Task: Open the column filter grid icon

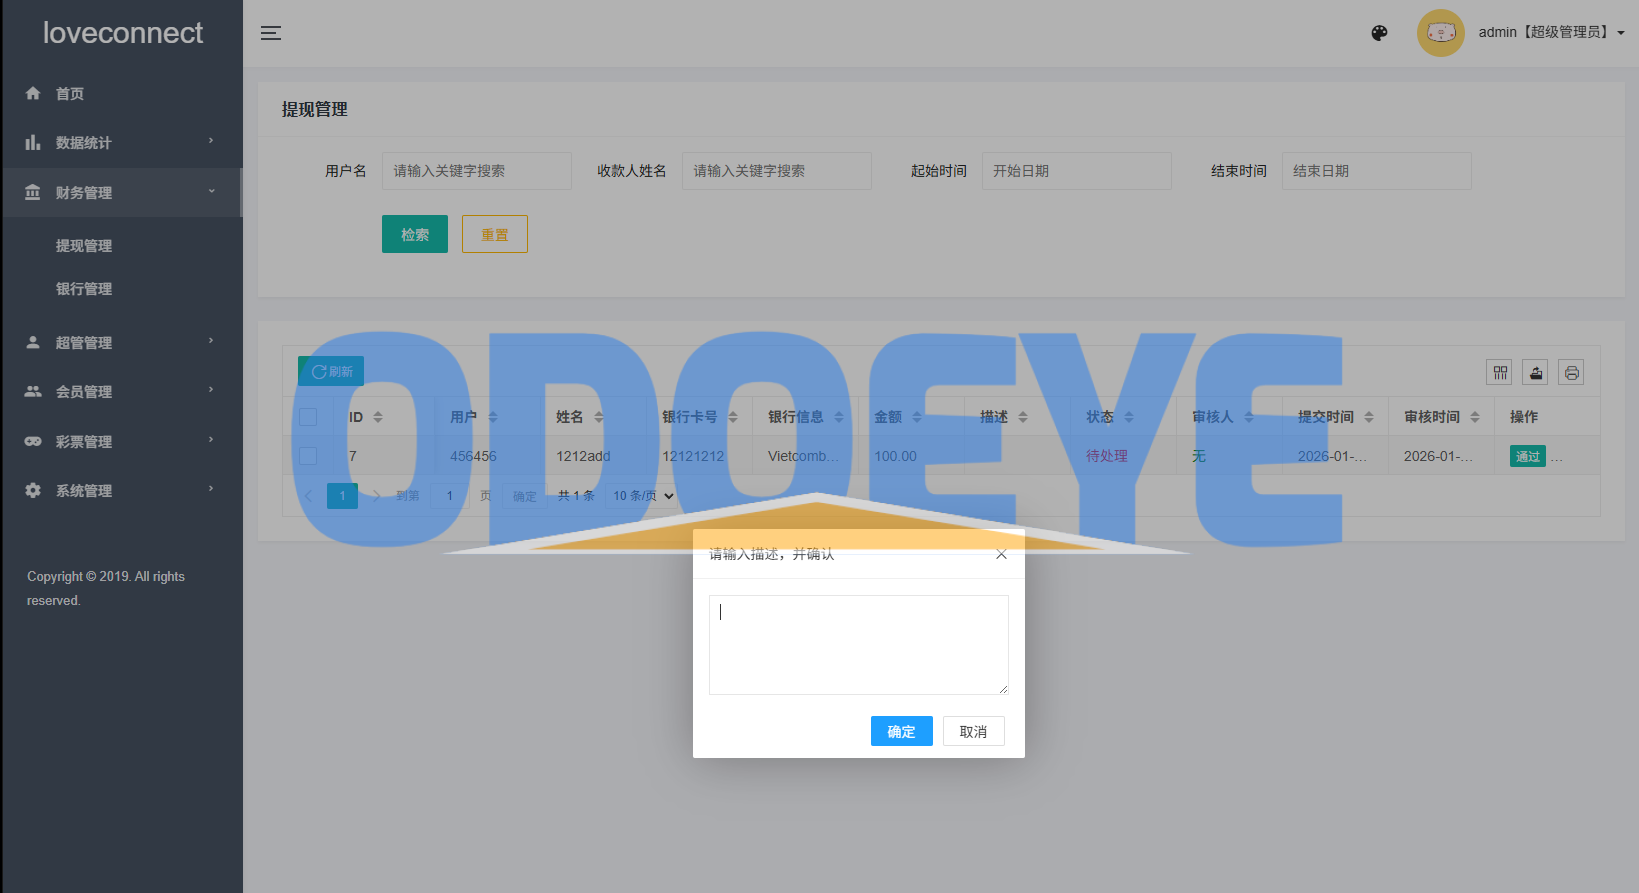Action: click(x=1500, y=373)
